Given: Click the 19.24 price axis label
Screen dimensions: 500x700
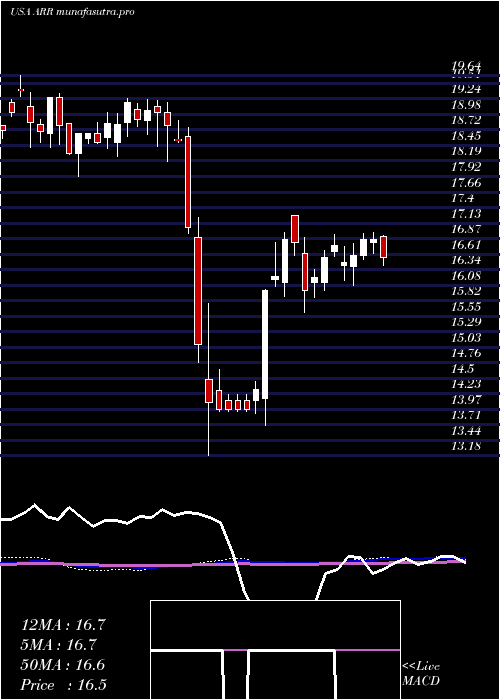Looking at the screenshot, I should 466,89.
